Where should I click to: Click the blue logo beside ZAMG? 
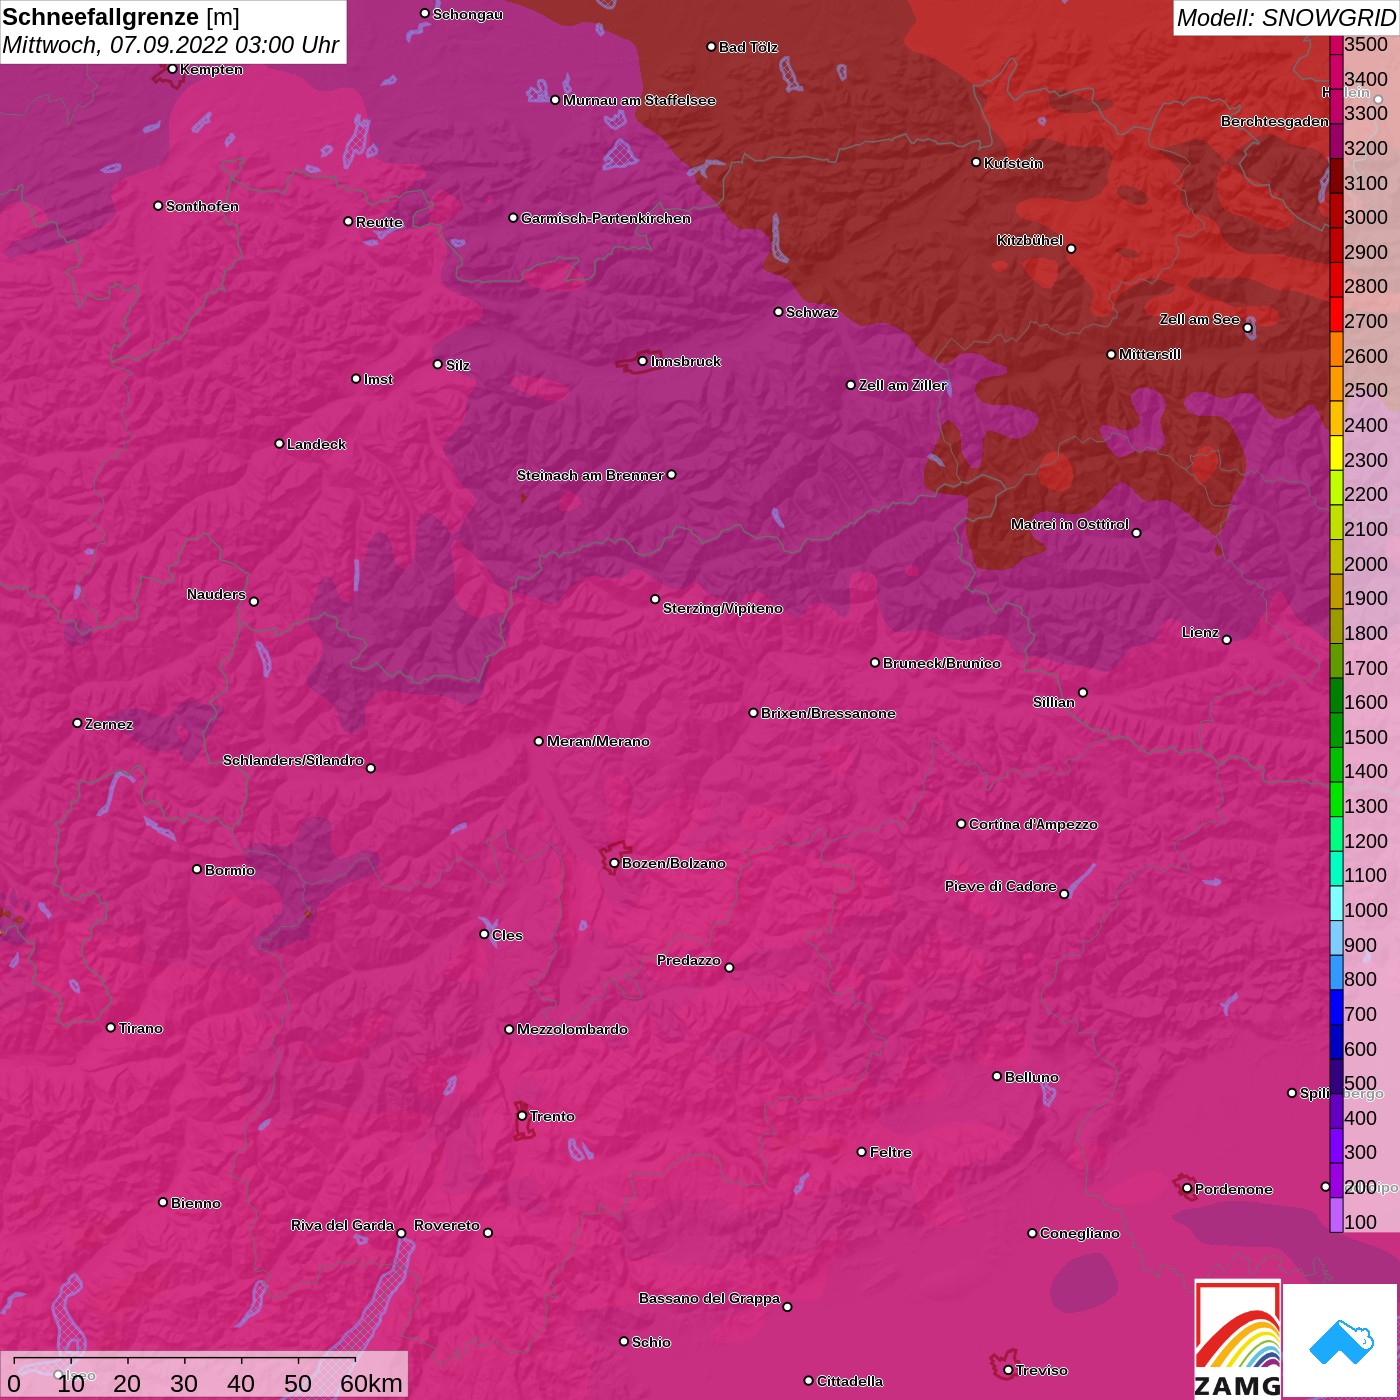[x=1341, y=1340]
